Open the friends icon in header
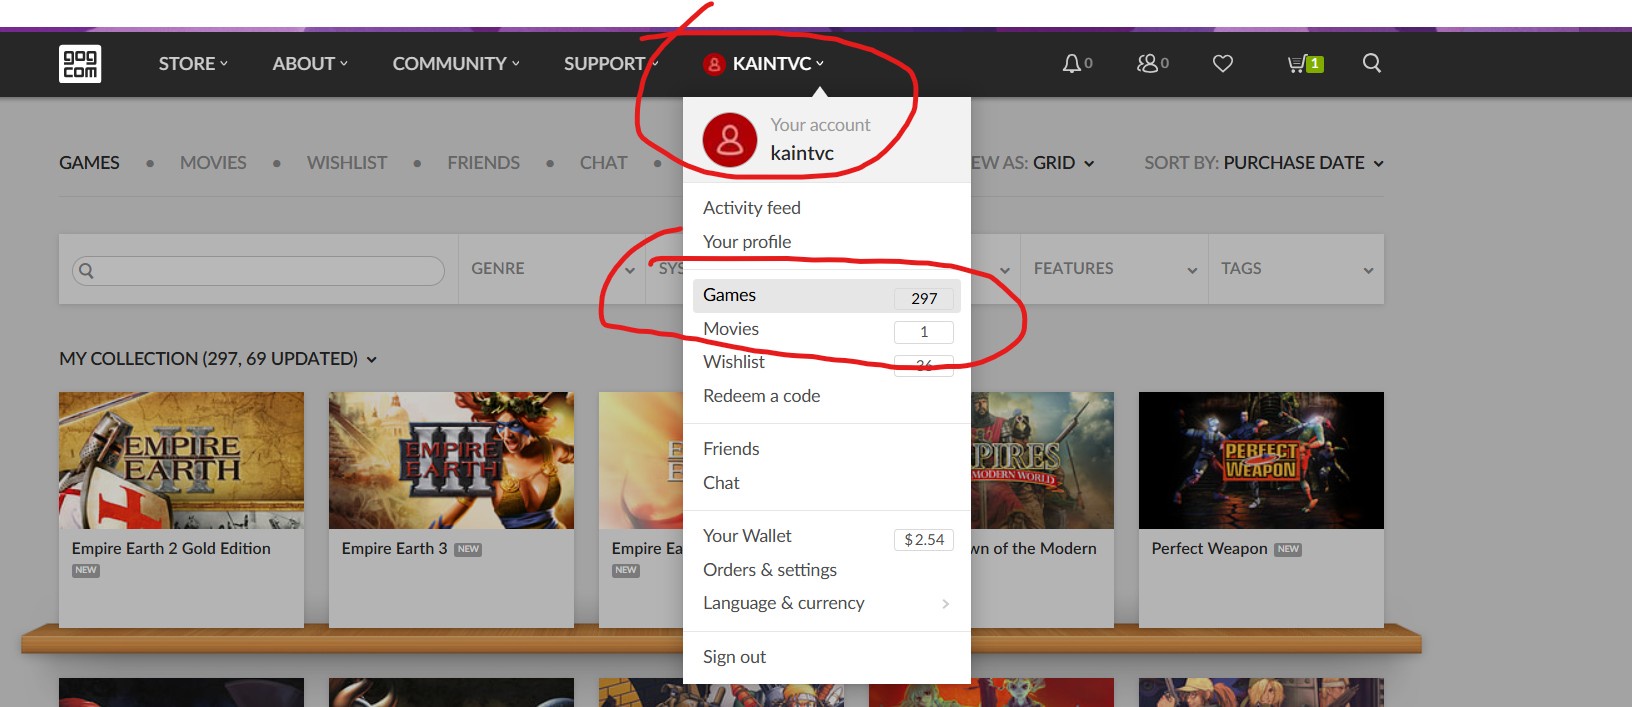1632x707 pixels. (x=1147, y=64)
